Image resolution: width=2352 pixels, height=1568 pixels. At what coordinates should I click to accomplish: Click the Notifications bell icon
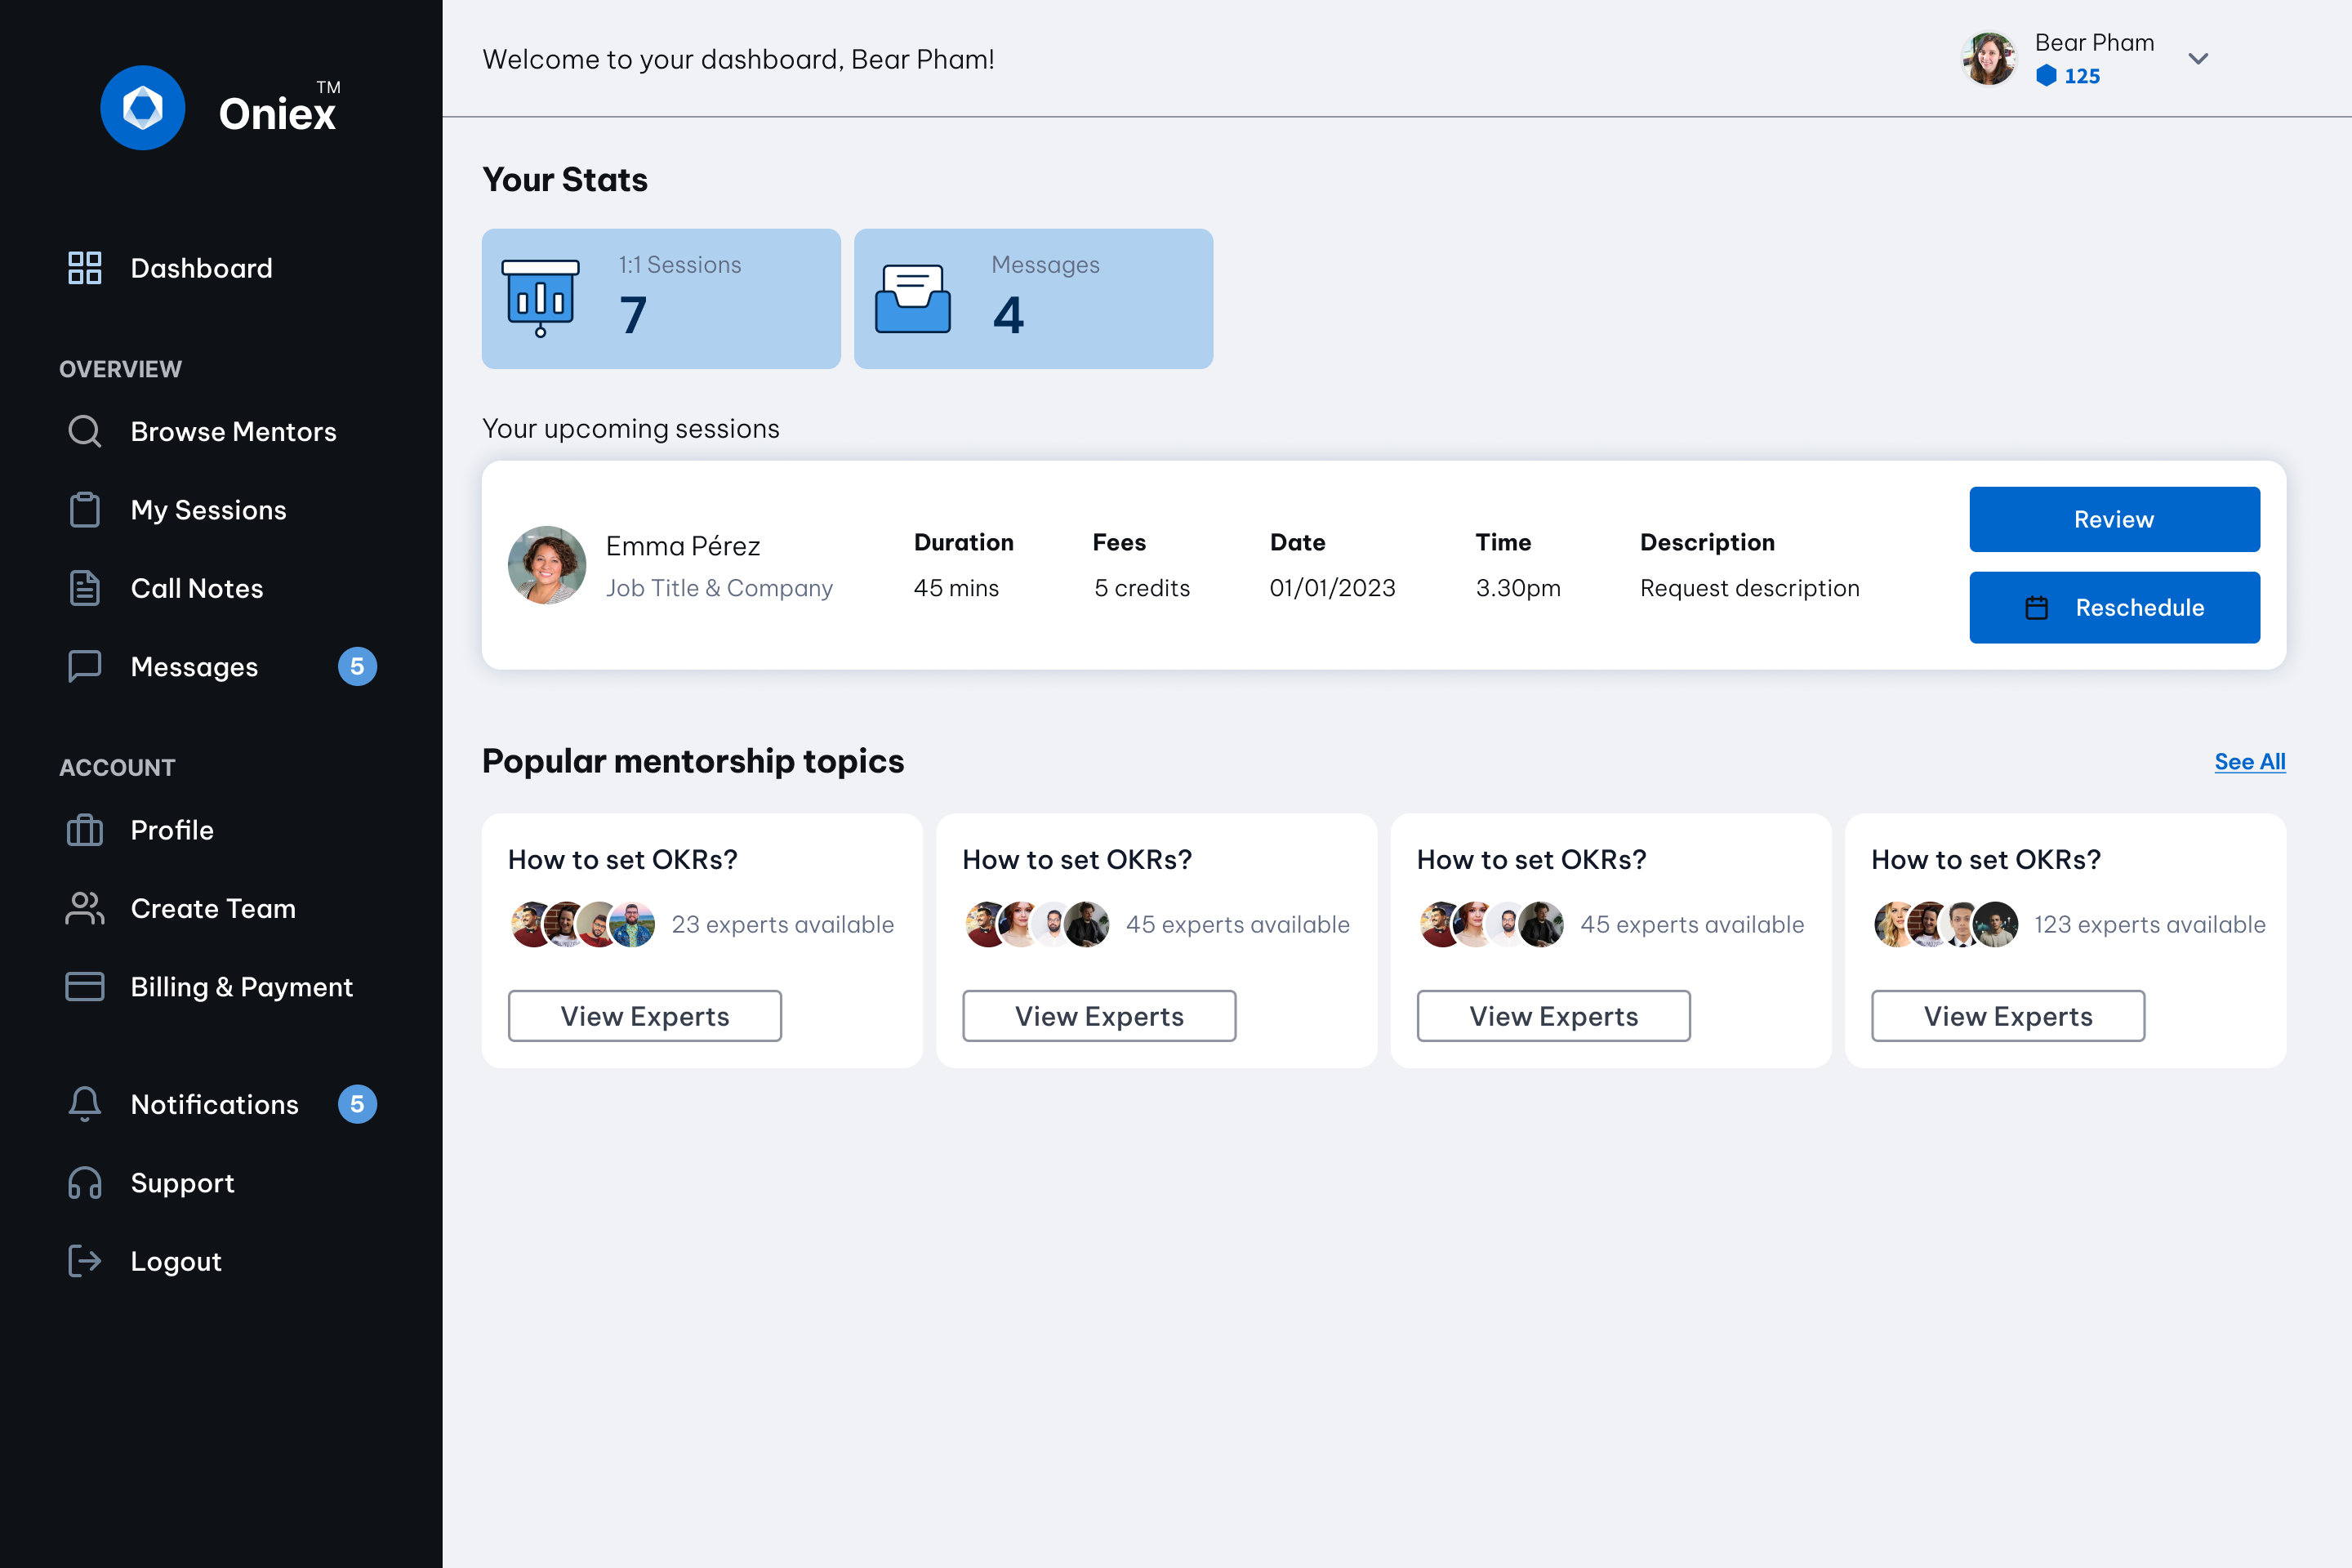(84, 1104)
